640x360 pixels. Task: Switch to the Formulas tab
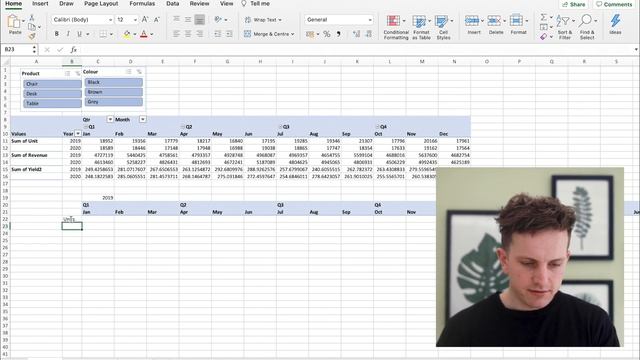coord(142,3)
